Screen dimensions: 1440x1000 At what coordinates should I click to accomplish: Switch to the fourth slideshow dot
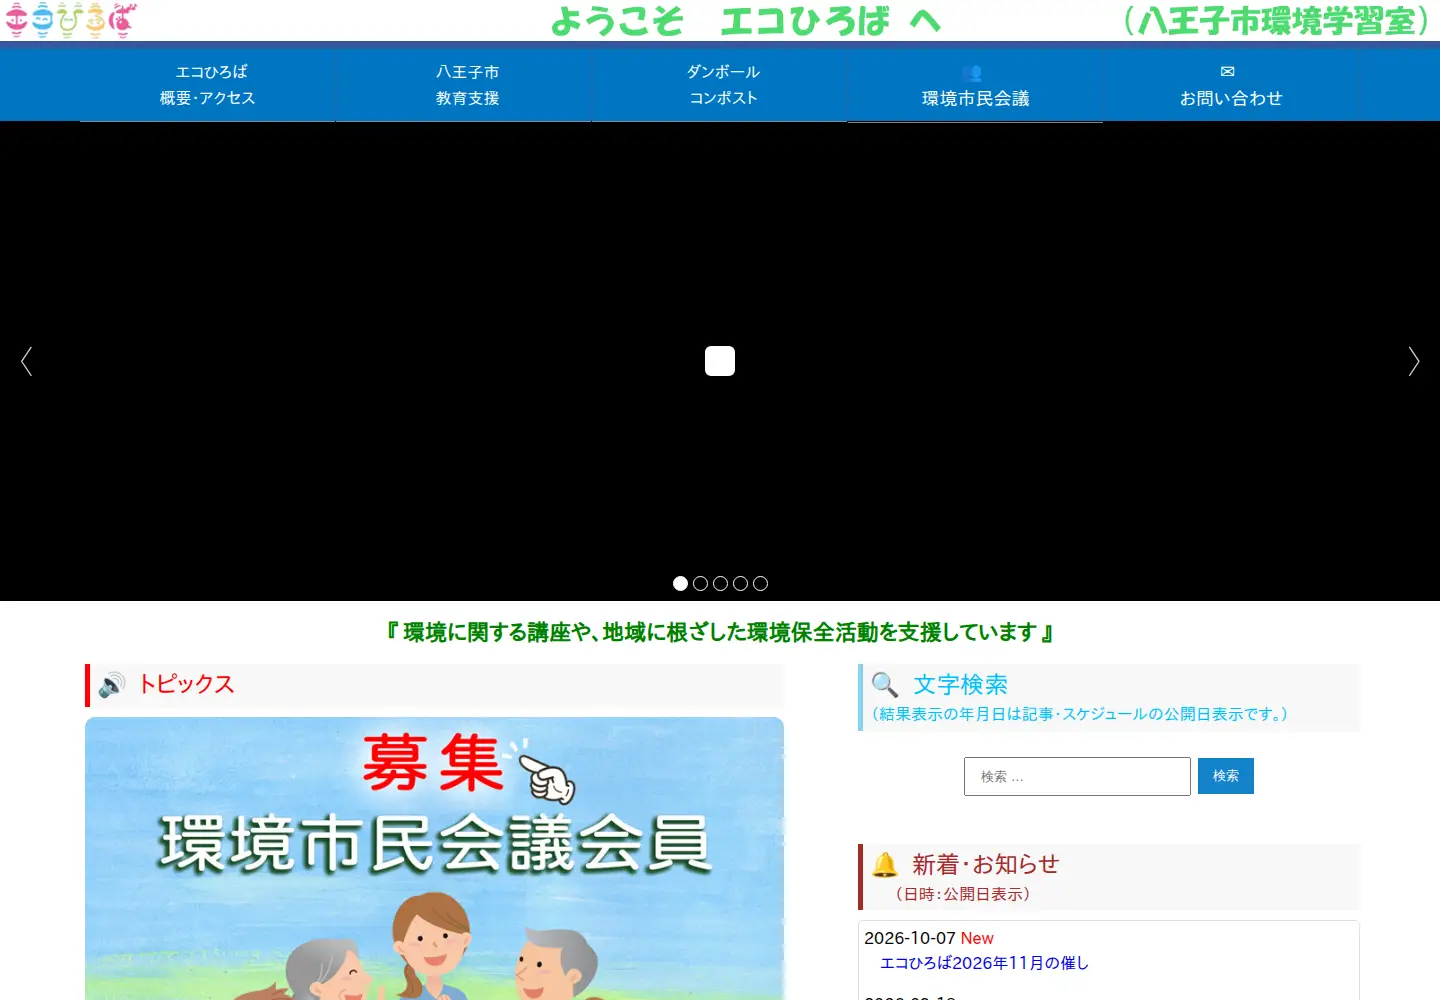(740, 583)
